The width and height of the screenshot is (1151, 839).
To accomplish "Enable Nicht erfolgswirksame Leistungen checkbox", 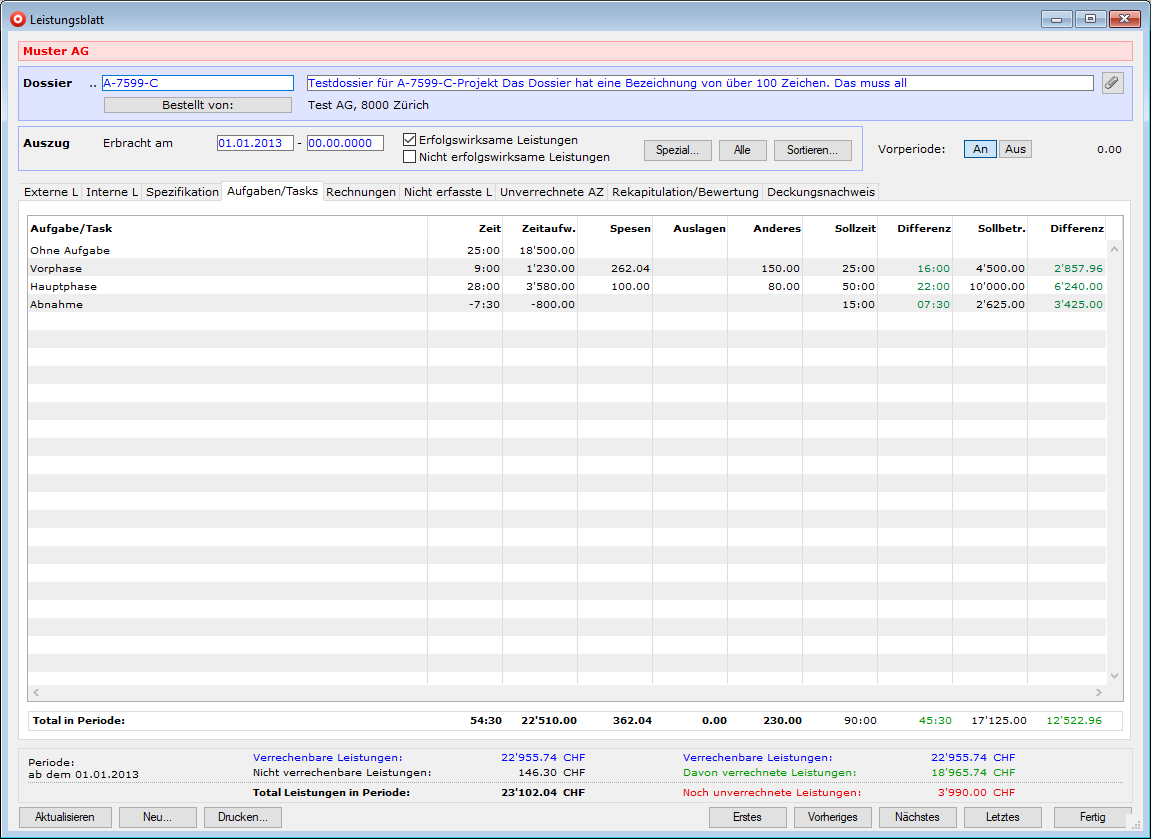I will pos(409,157).
